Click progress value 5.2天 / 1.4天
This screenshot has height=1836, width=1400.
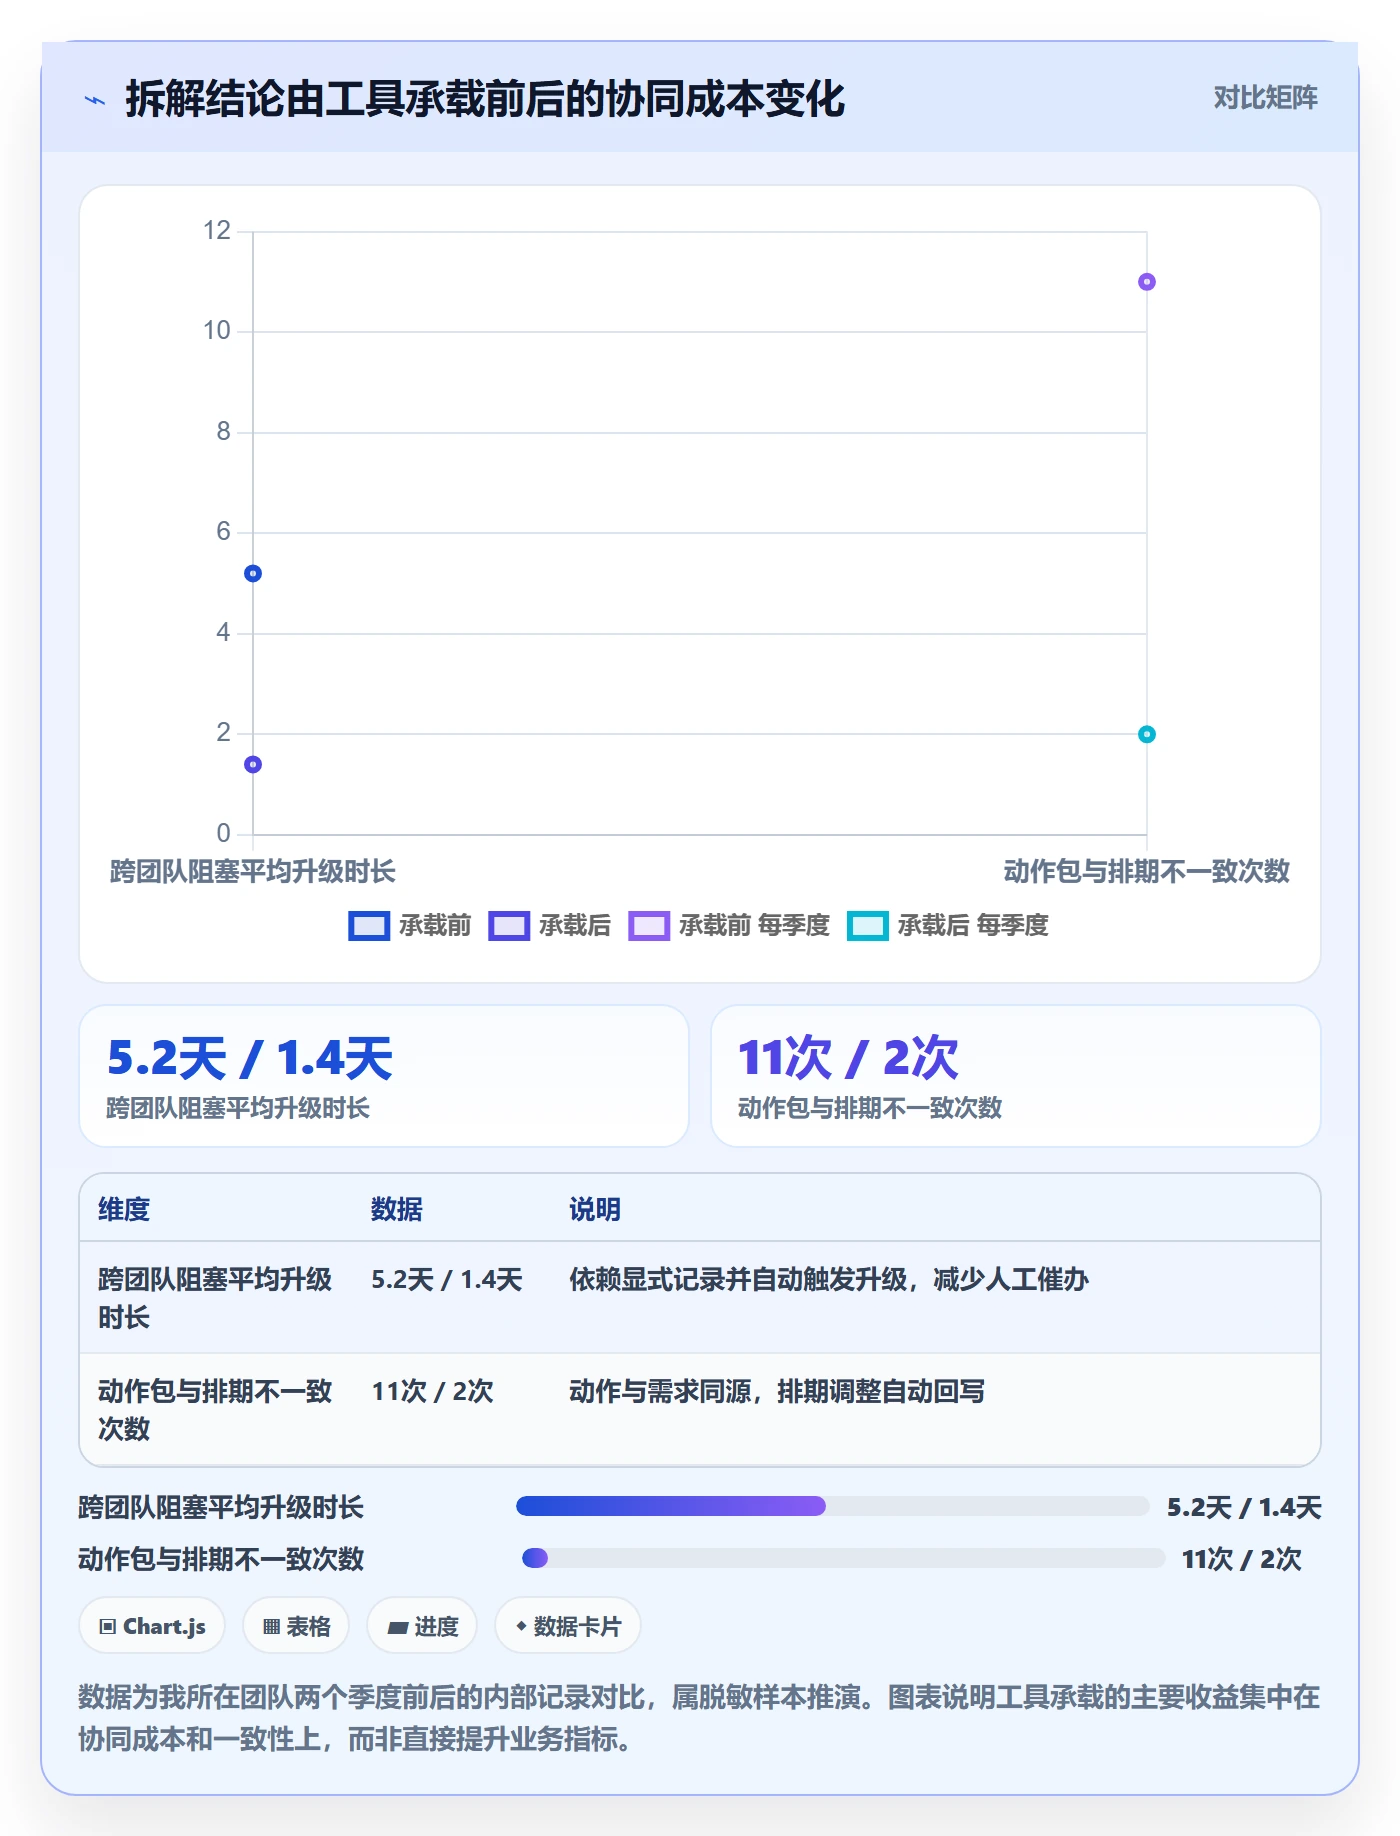pyautogui.click(x=1244, y=1507)
